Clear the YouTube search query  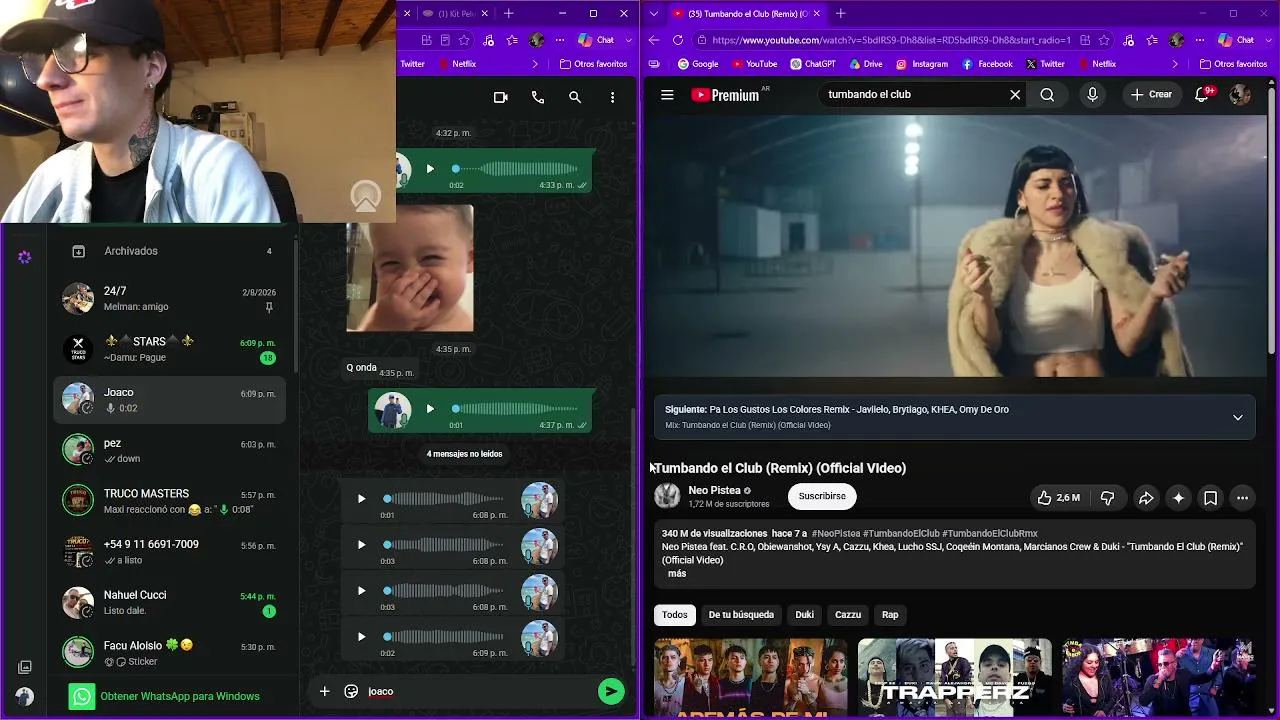1015,95
